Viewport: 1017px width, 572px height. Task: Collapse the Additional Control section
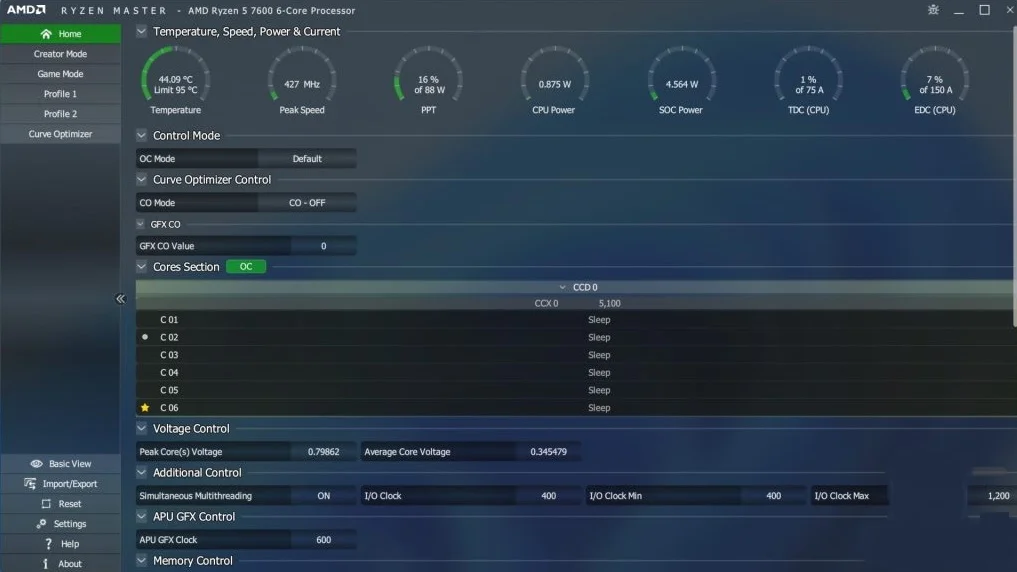pos(141,473)
